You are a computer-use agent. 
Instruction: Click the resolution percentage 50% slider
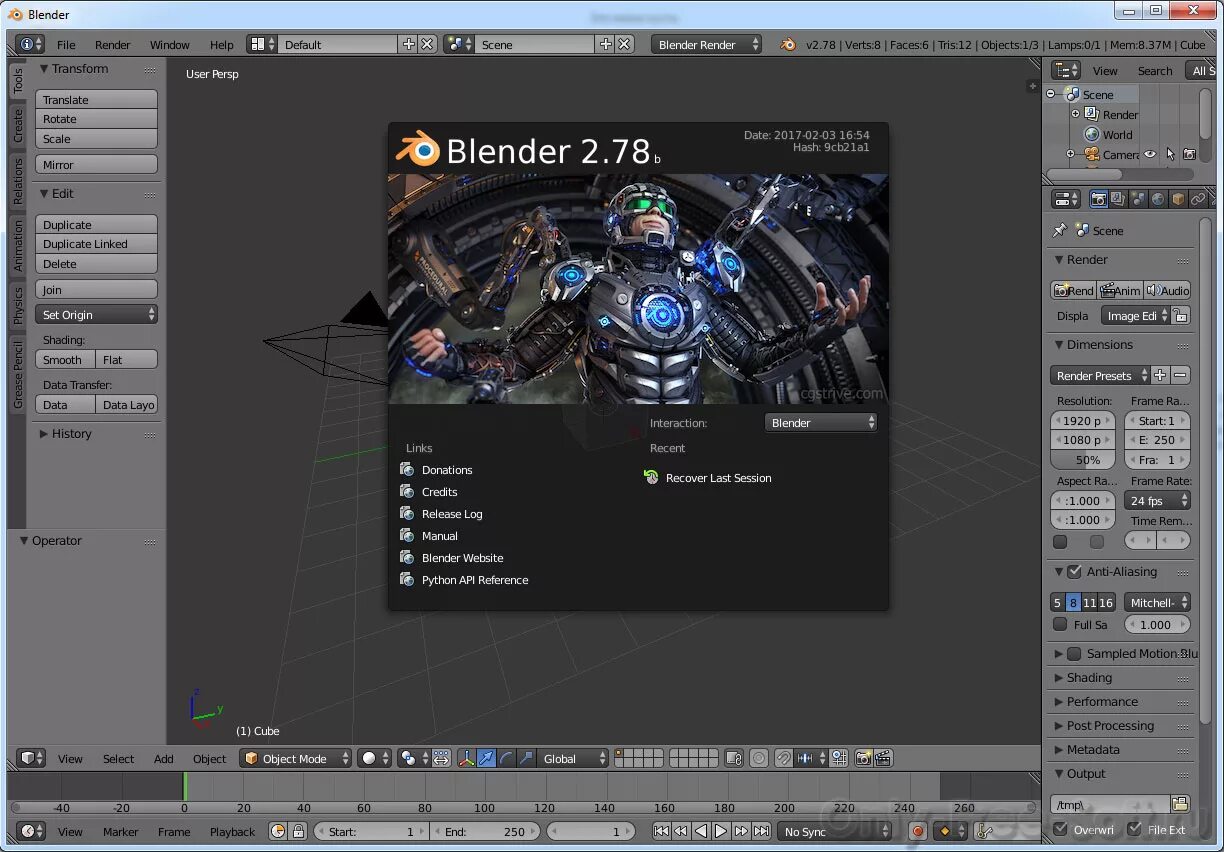1083,459
